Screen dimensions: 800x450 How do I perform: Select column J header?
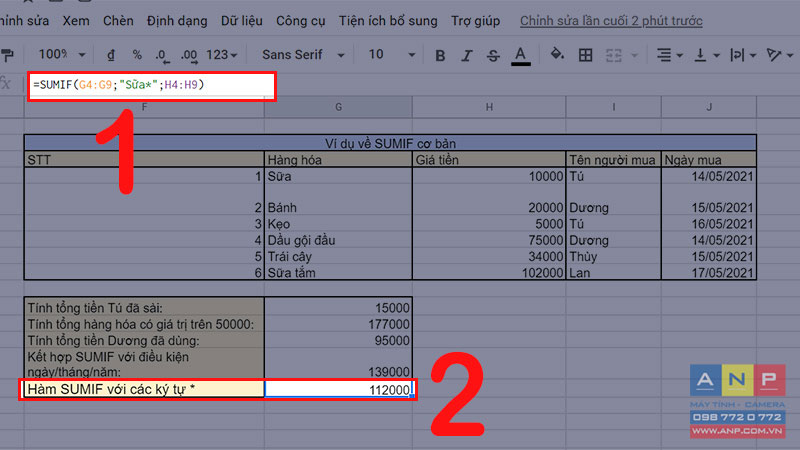click(x=709, y=107)
